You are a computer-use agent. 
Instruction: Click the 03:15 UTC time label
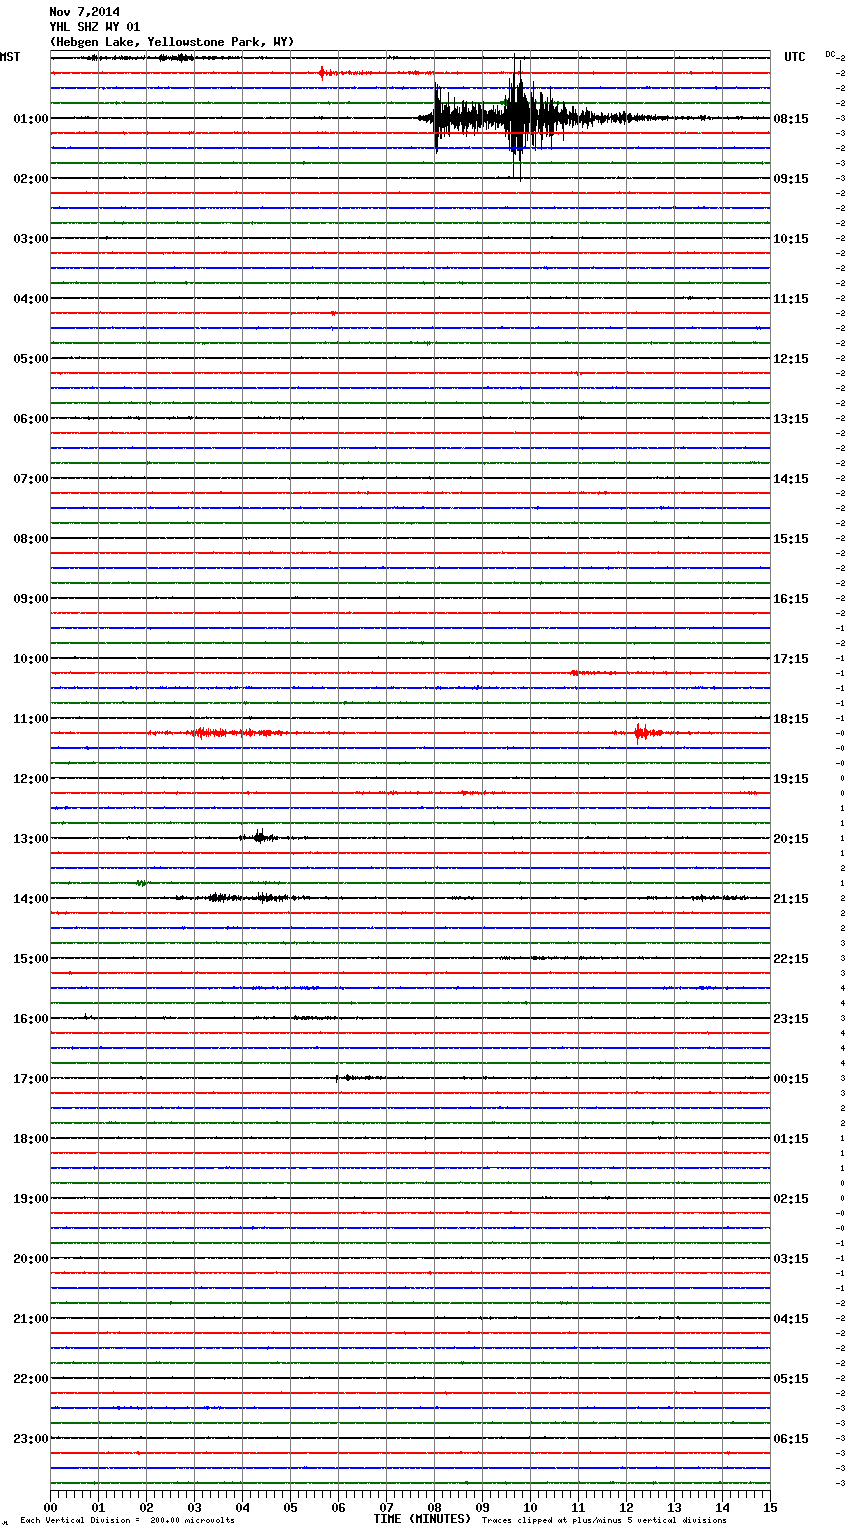click(791, 1259)
